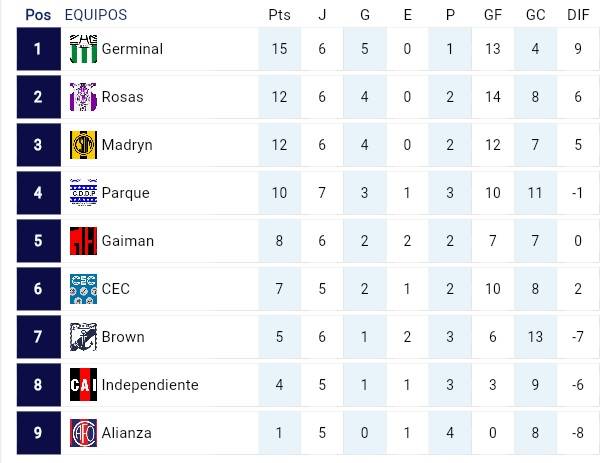Screen dimensions: 607x463
Task: Open the Independiente team name link
Action: click(x=150, y=385)
